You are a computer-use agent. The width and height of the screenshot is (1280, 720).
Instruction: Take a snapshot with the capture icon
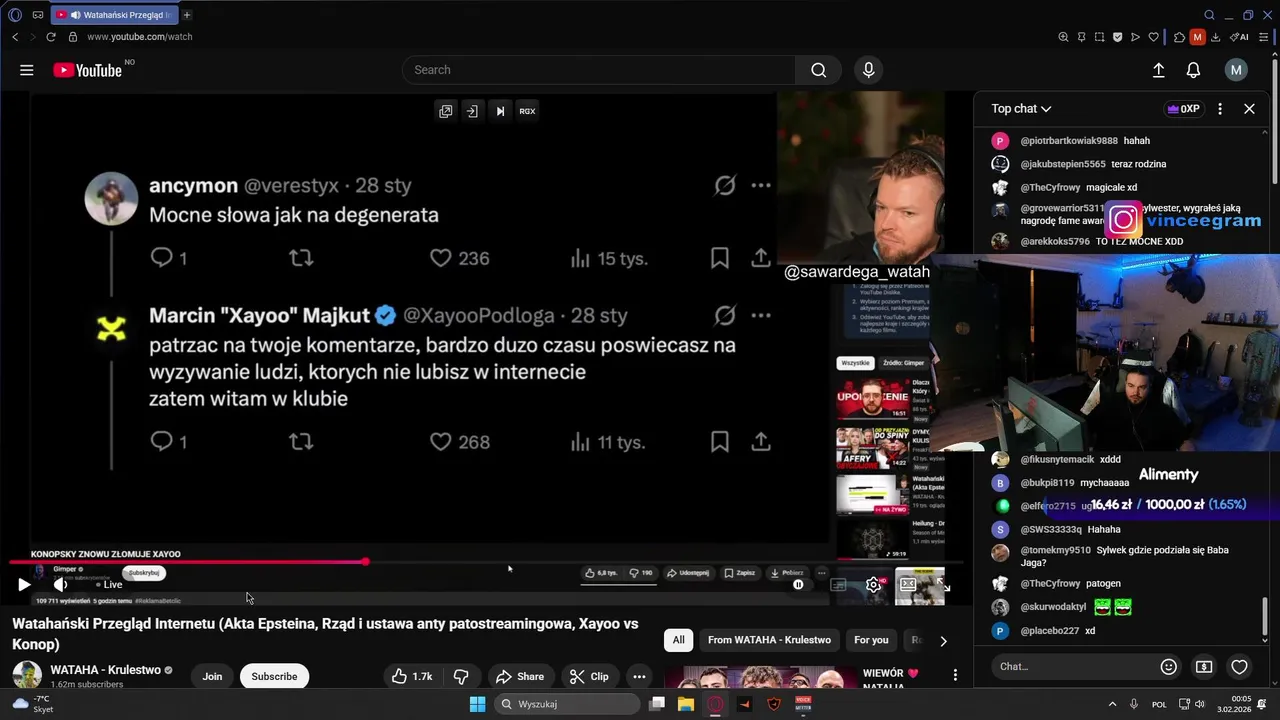(1099, 37)
